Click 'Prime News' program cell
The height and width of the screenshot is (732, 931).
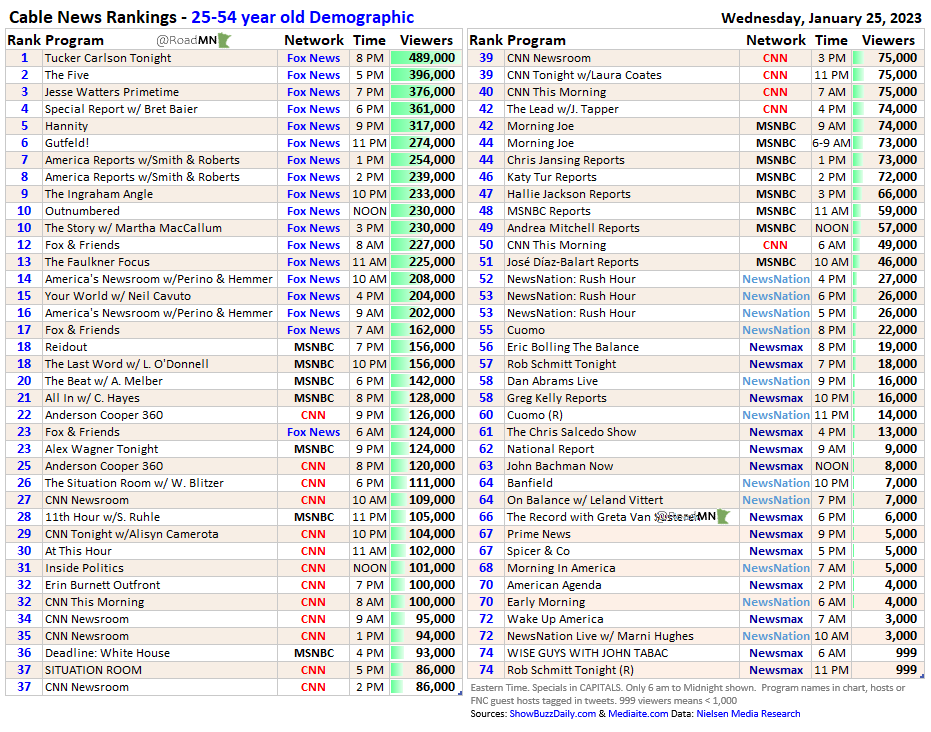click(622, 534)
